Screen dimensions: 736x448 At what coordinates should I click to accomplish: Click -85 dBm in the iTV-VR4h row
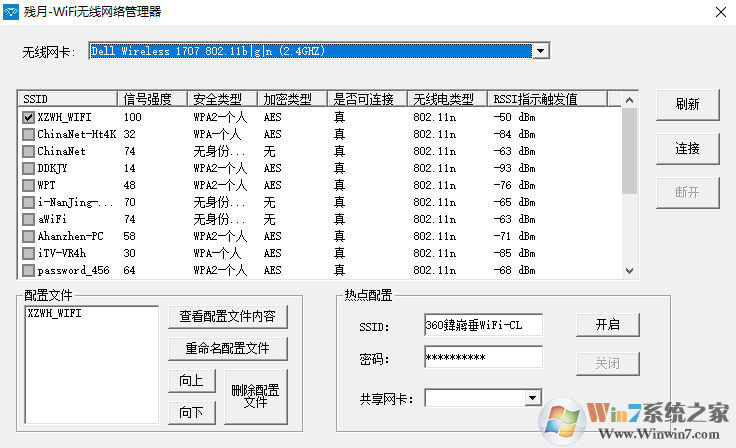coord(514,254)
